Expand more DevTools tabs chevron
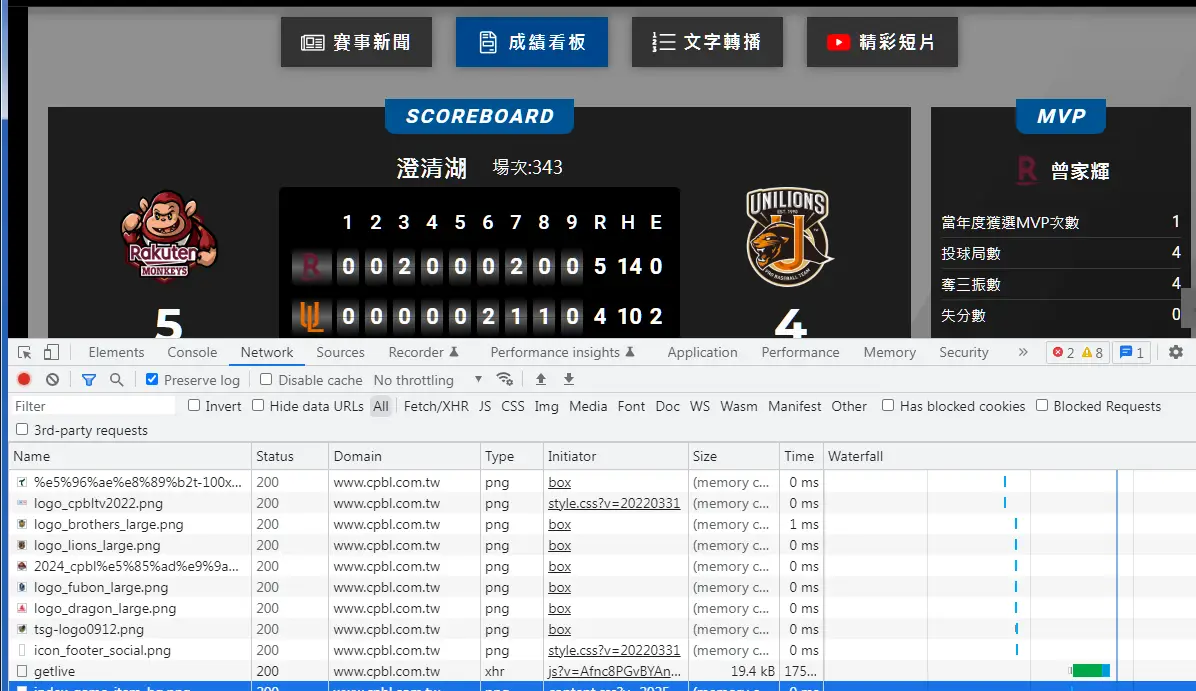This screenshot has height=691, width=1196. [1022, 353]
